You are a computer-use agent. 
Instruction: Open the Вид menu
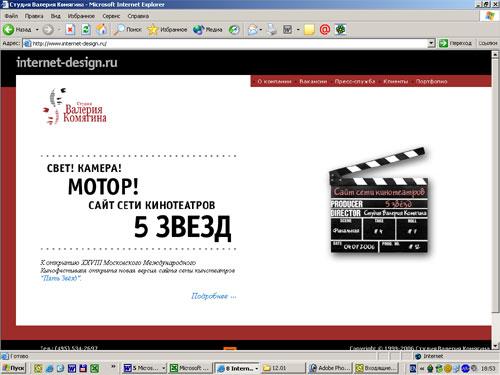coord(55,16)
